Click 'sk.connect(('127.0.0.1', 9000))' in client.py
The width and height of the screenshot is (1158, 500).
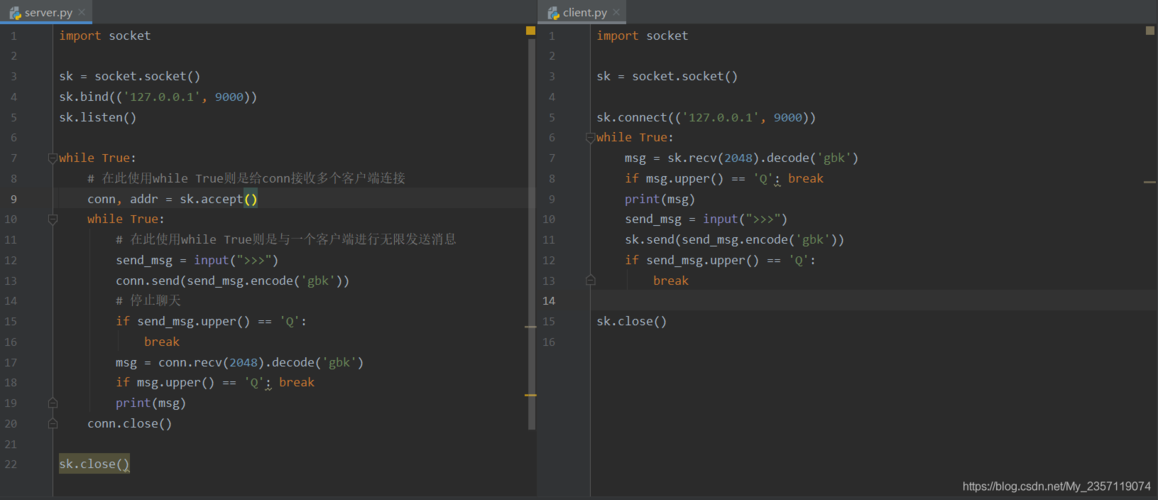click(706, 117)
